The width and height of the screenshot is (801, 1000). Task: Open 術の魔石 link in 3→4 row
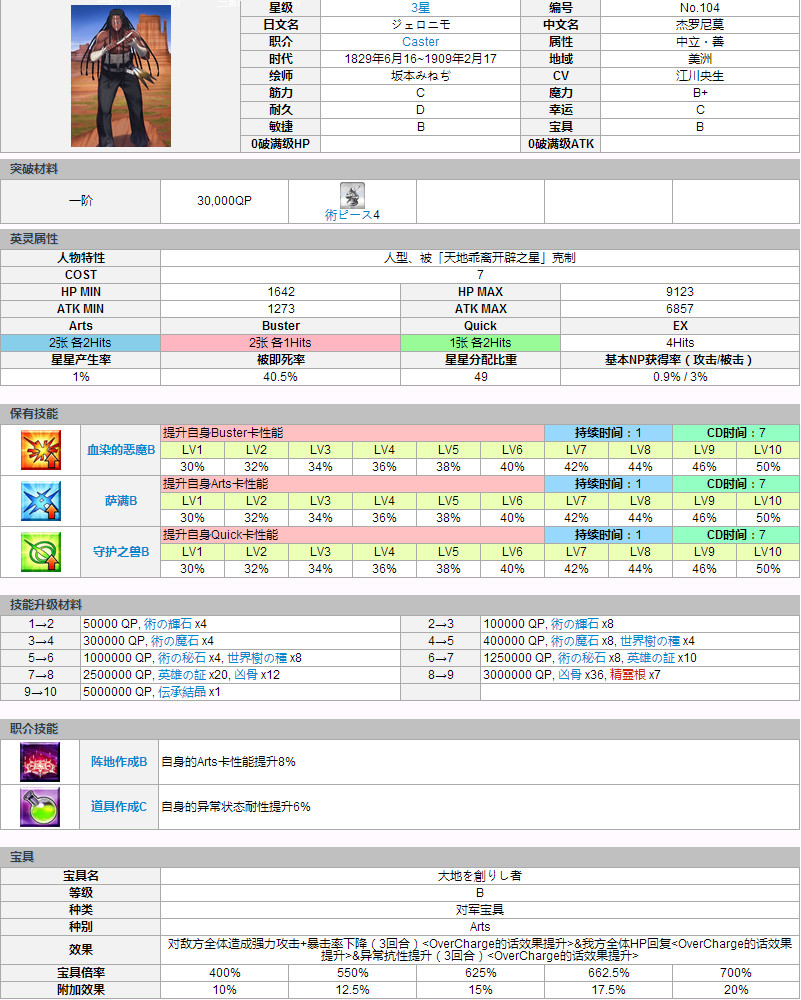click(x=175, y=641)
